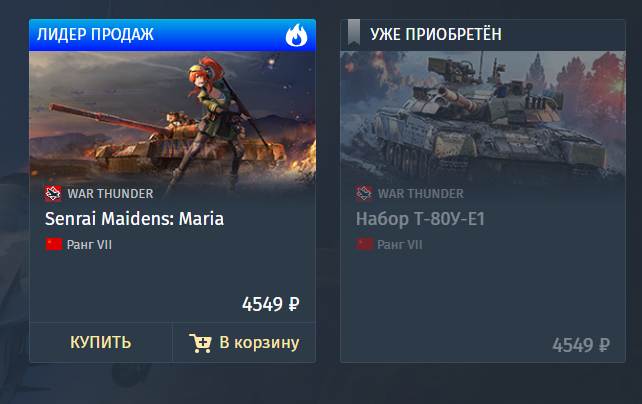This screenshot has height=404, width=642.
Task: Click WAR THUNDER text on Maria card
Action: (x=110, y=194)
